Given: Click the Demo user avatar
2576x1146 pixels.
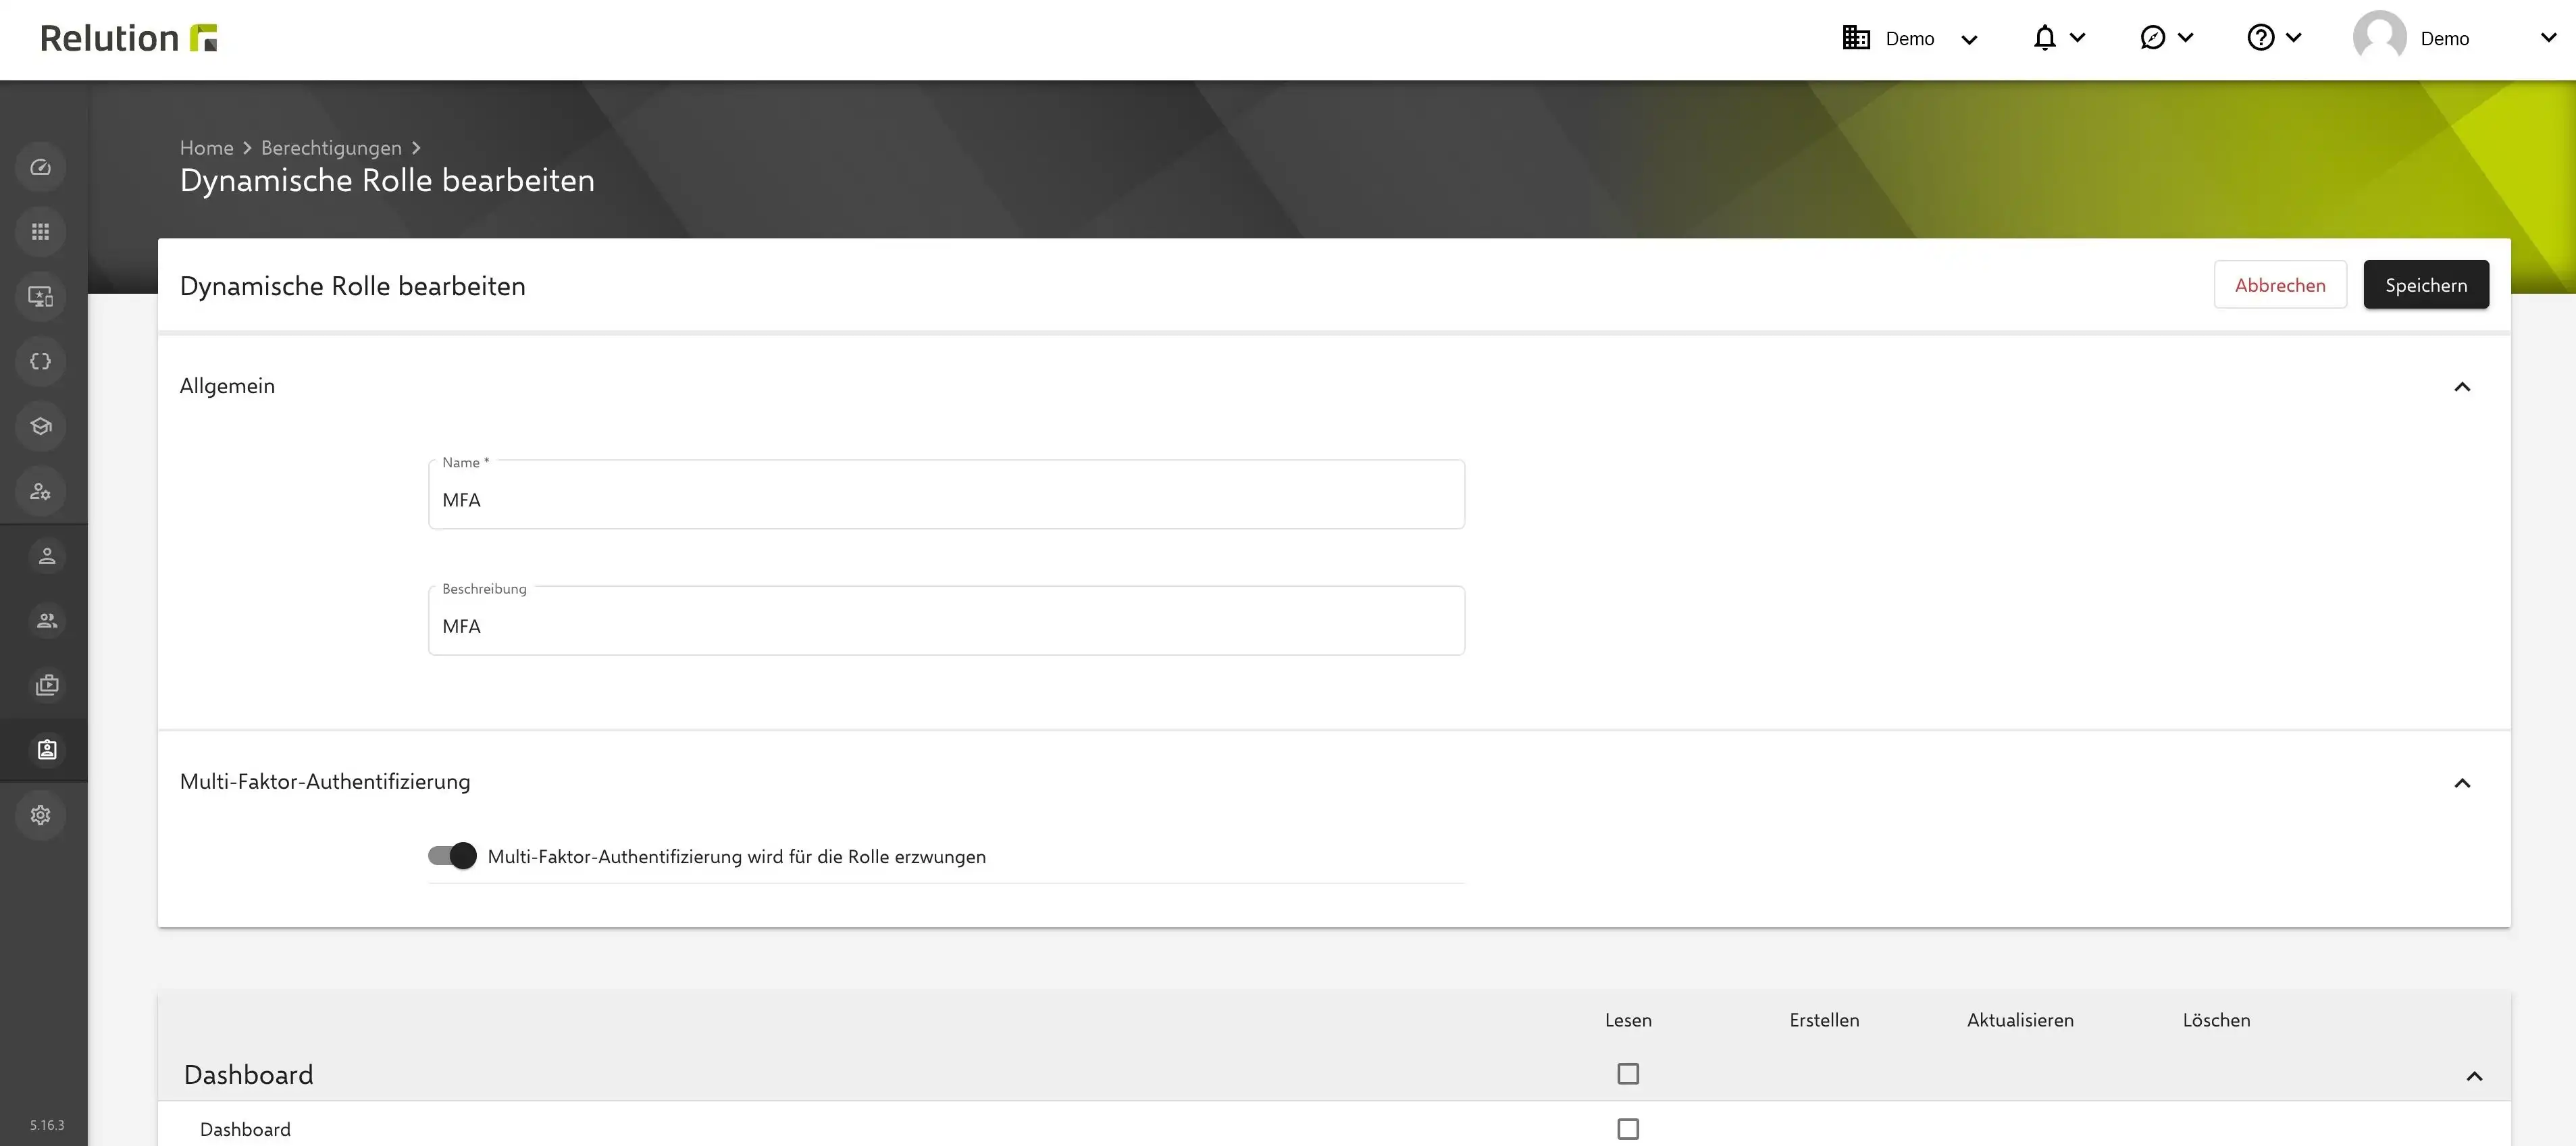Looking at the screenshot, I should (x=2380, y=38).
